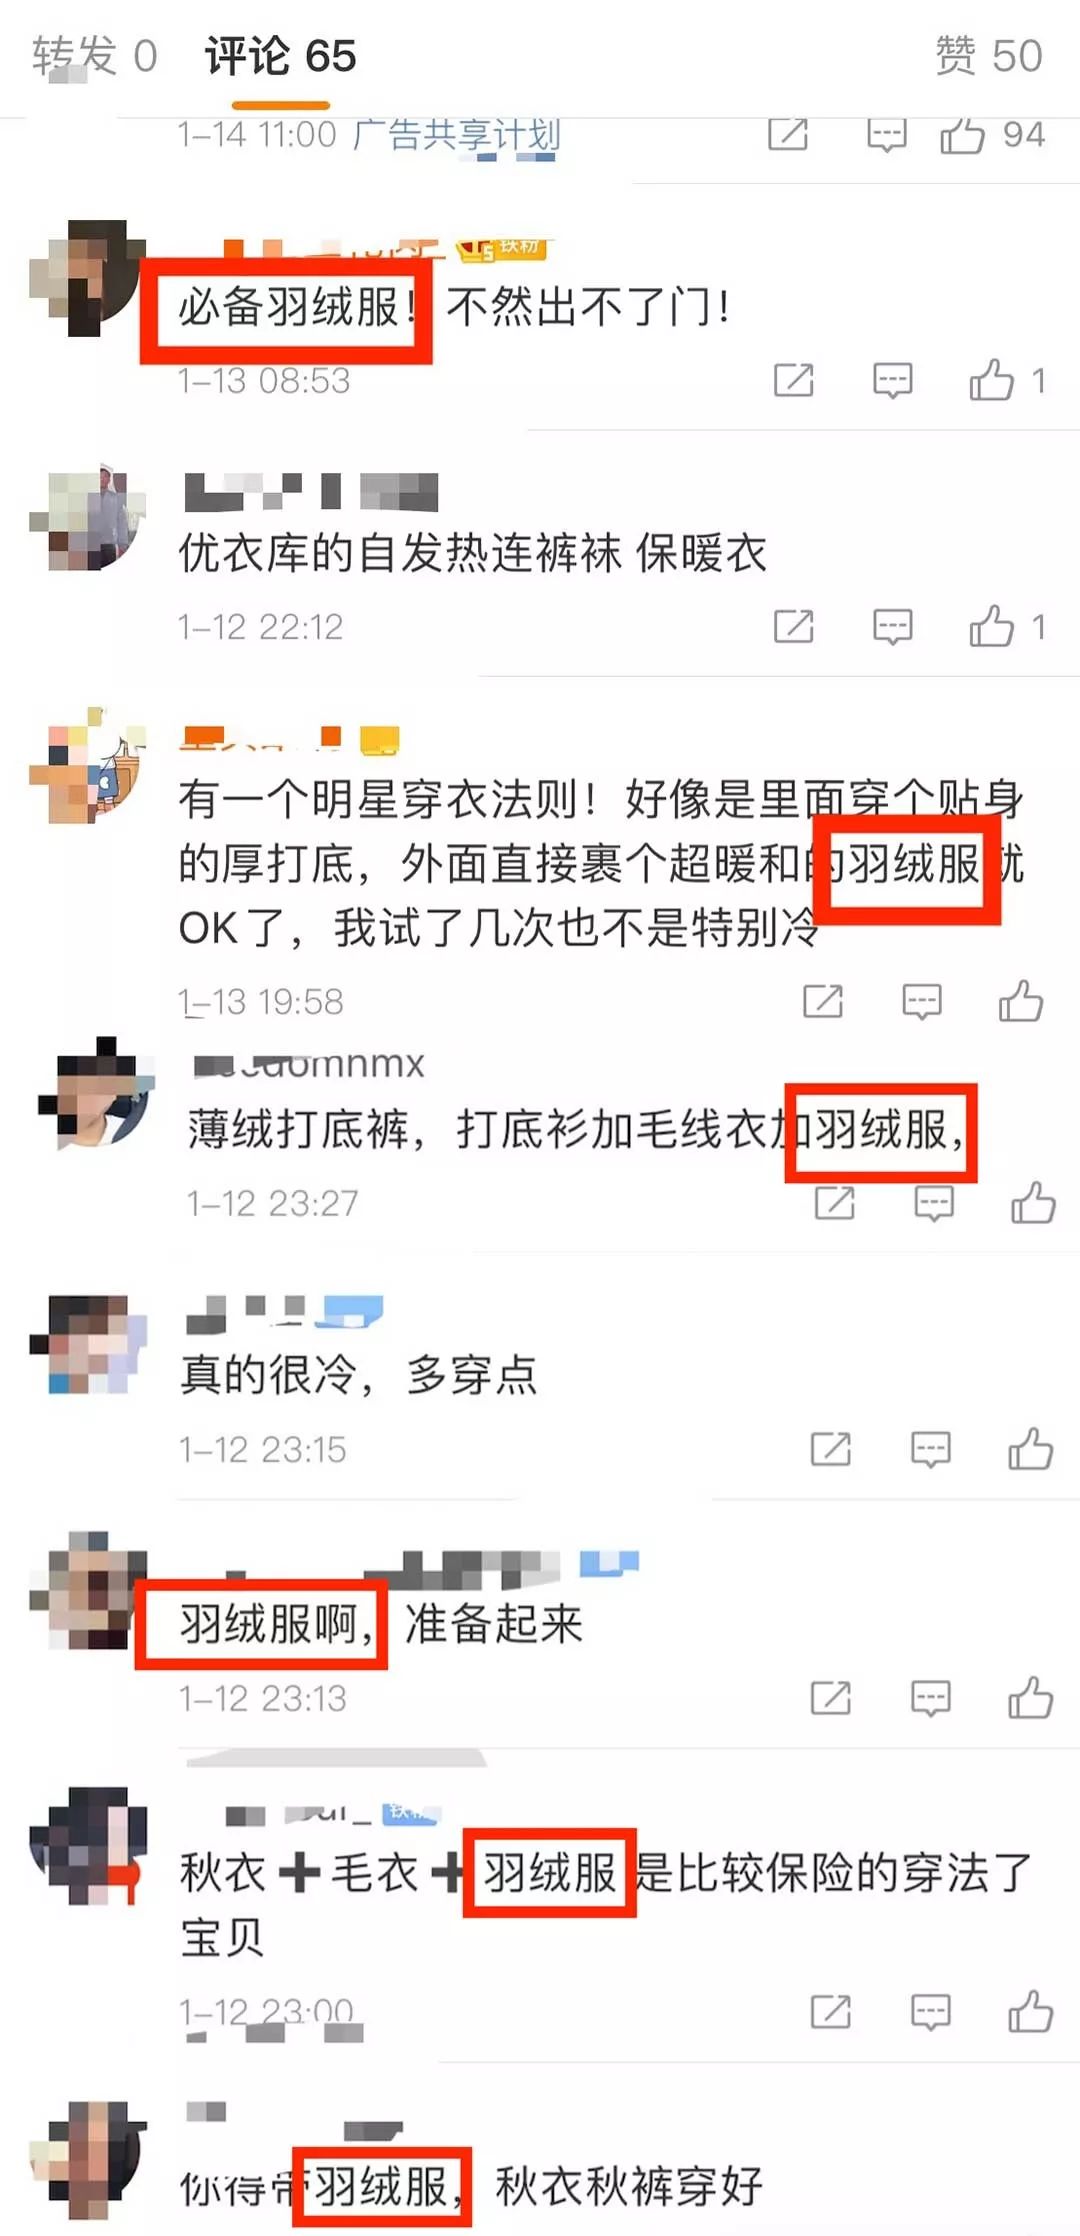Reply to the 明星穿衣法则 comment

921,1001
